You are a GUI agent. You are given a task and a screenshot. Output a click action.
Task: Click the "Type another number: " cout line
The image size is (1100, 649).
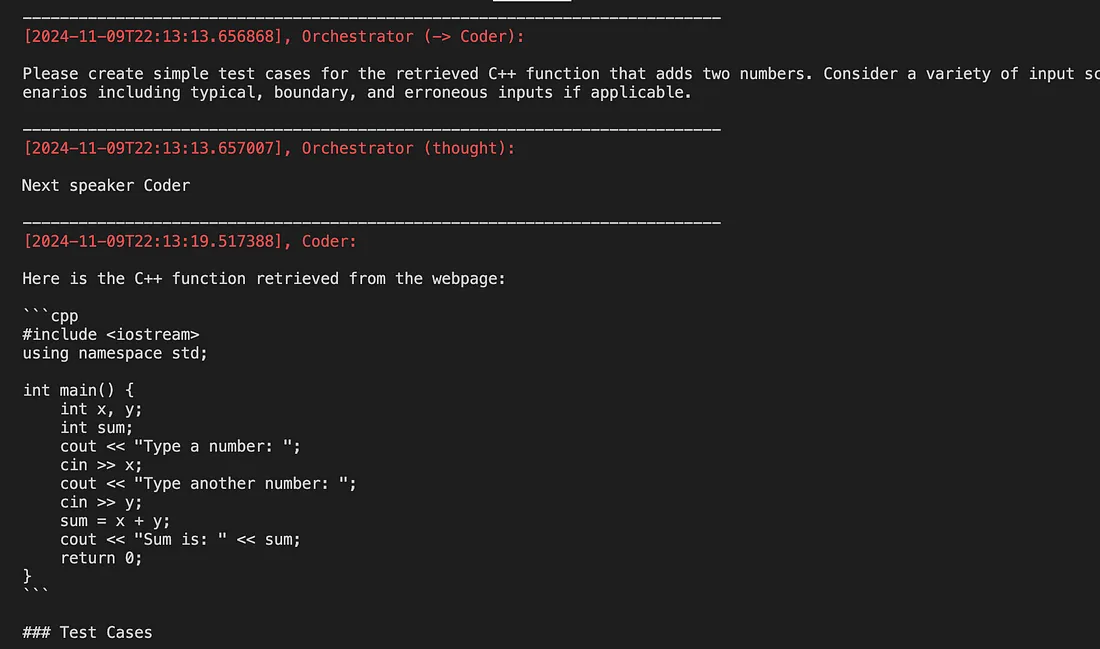[x=208, y=483]
